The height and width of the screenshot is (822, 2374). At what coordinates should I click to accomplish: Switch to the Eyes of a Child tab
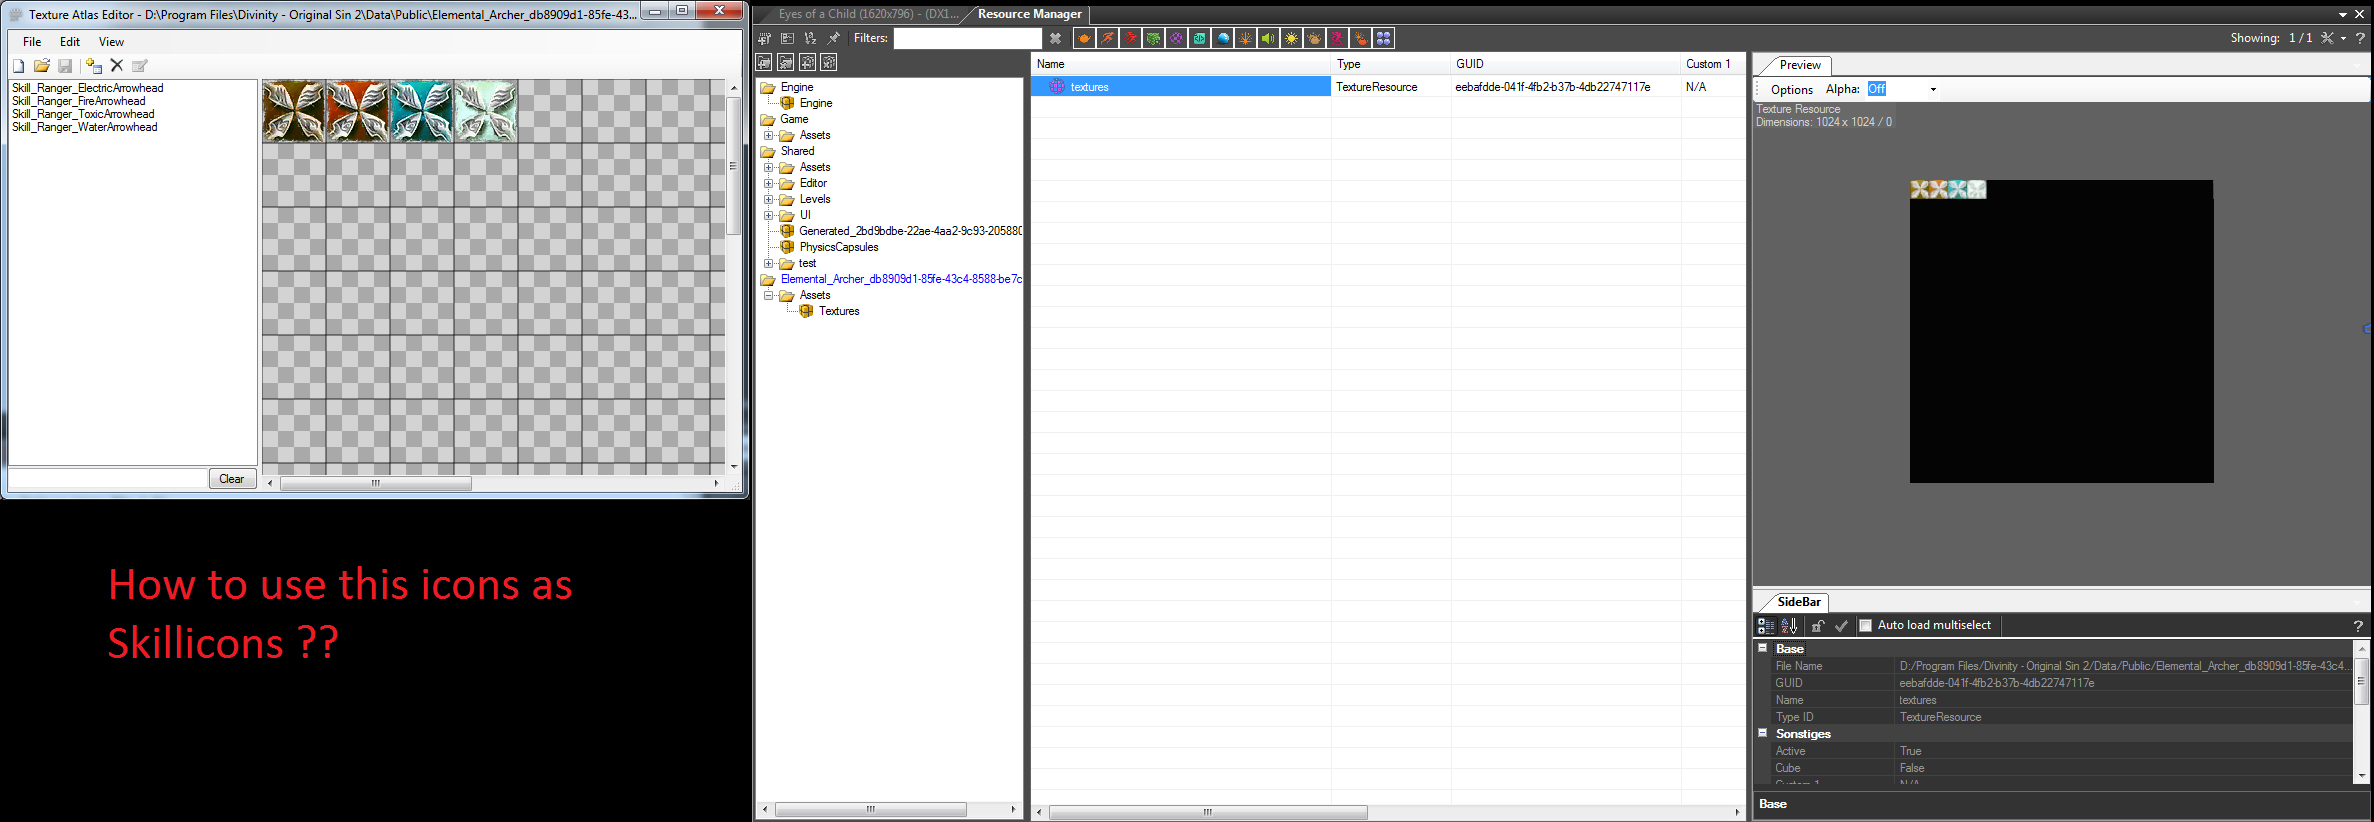pyautogui.click(x=865, y=14)
